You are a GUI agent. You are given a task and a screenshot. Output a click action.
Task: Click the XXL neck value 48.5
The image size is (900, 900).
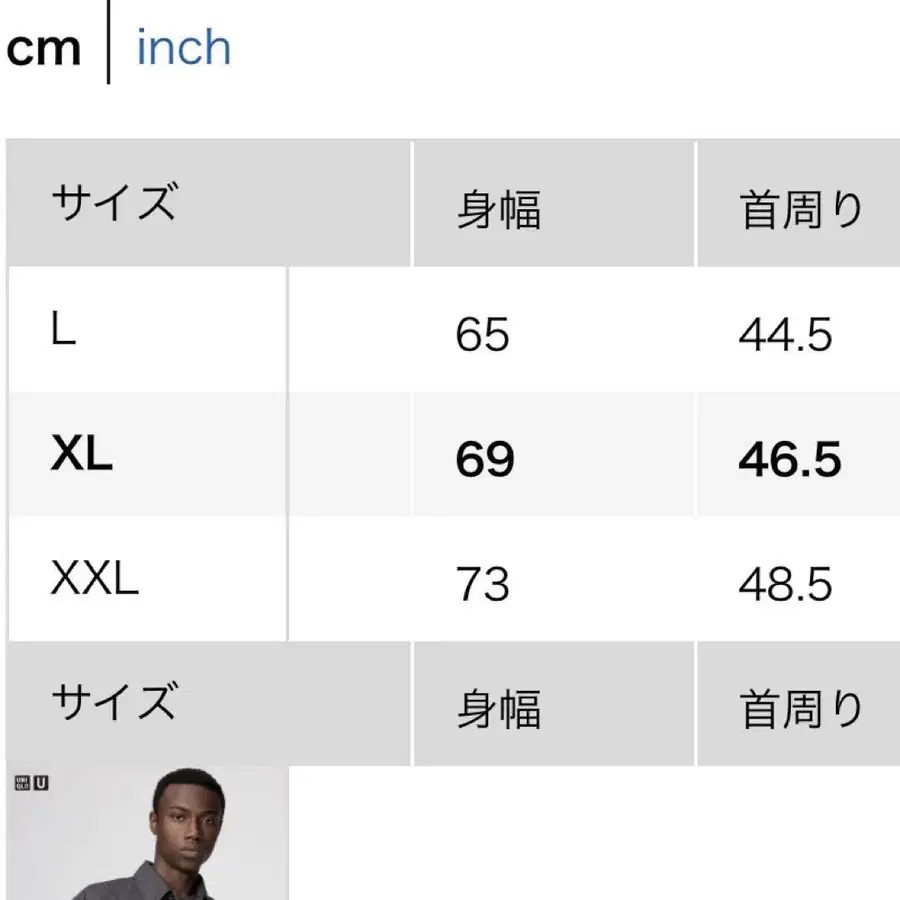tap(785, 584)
